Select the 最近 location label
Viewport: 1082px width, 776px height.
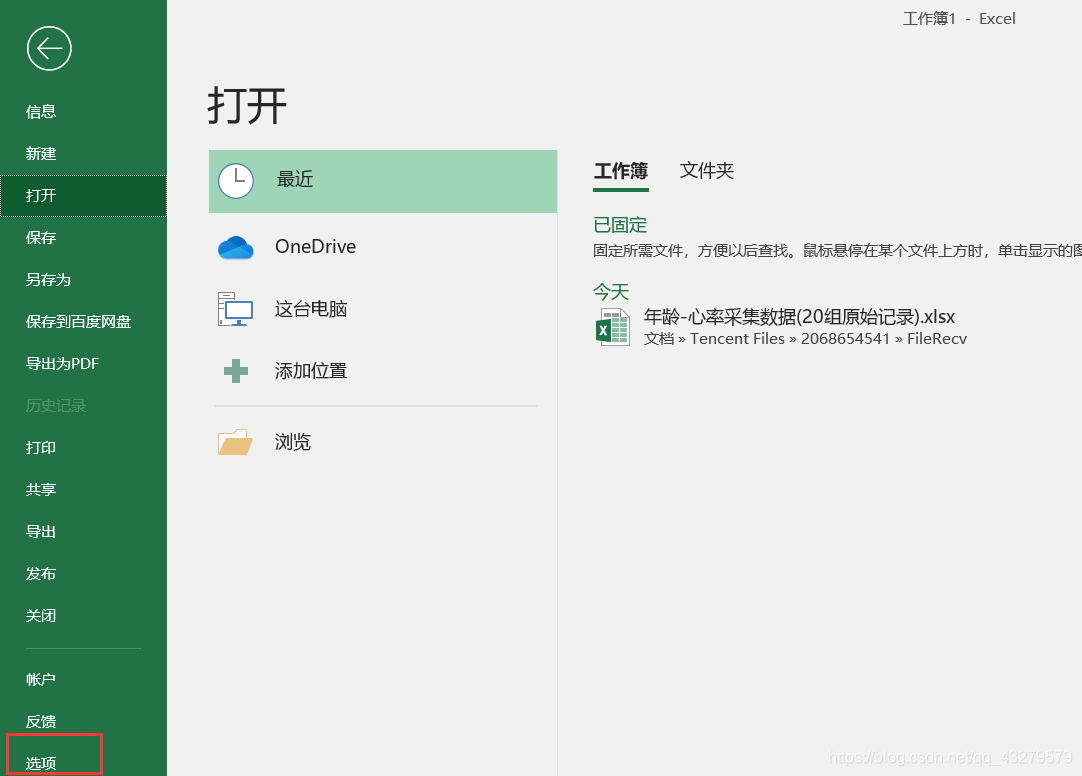[295, 180]
